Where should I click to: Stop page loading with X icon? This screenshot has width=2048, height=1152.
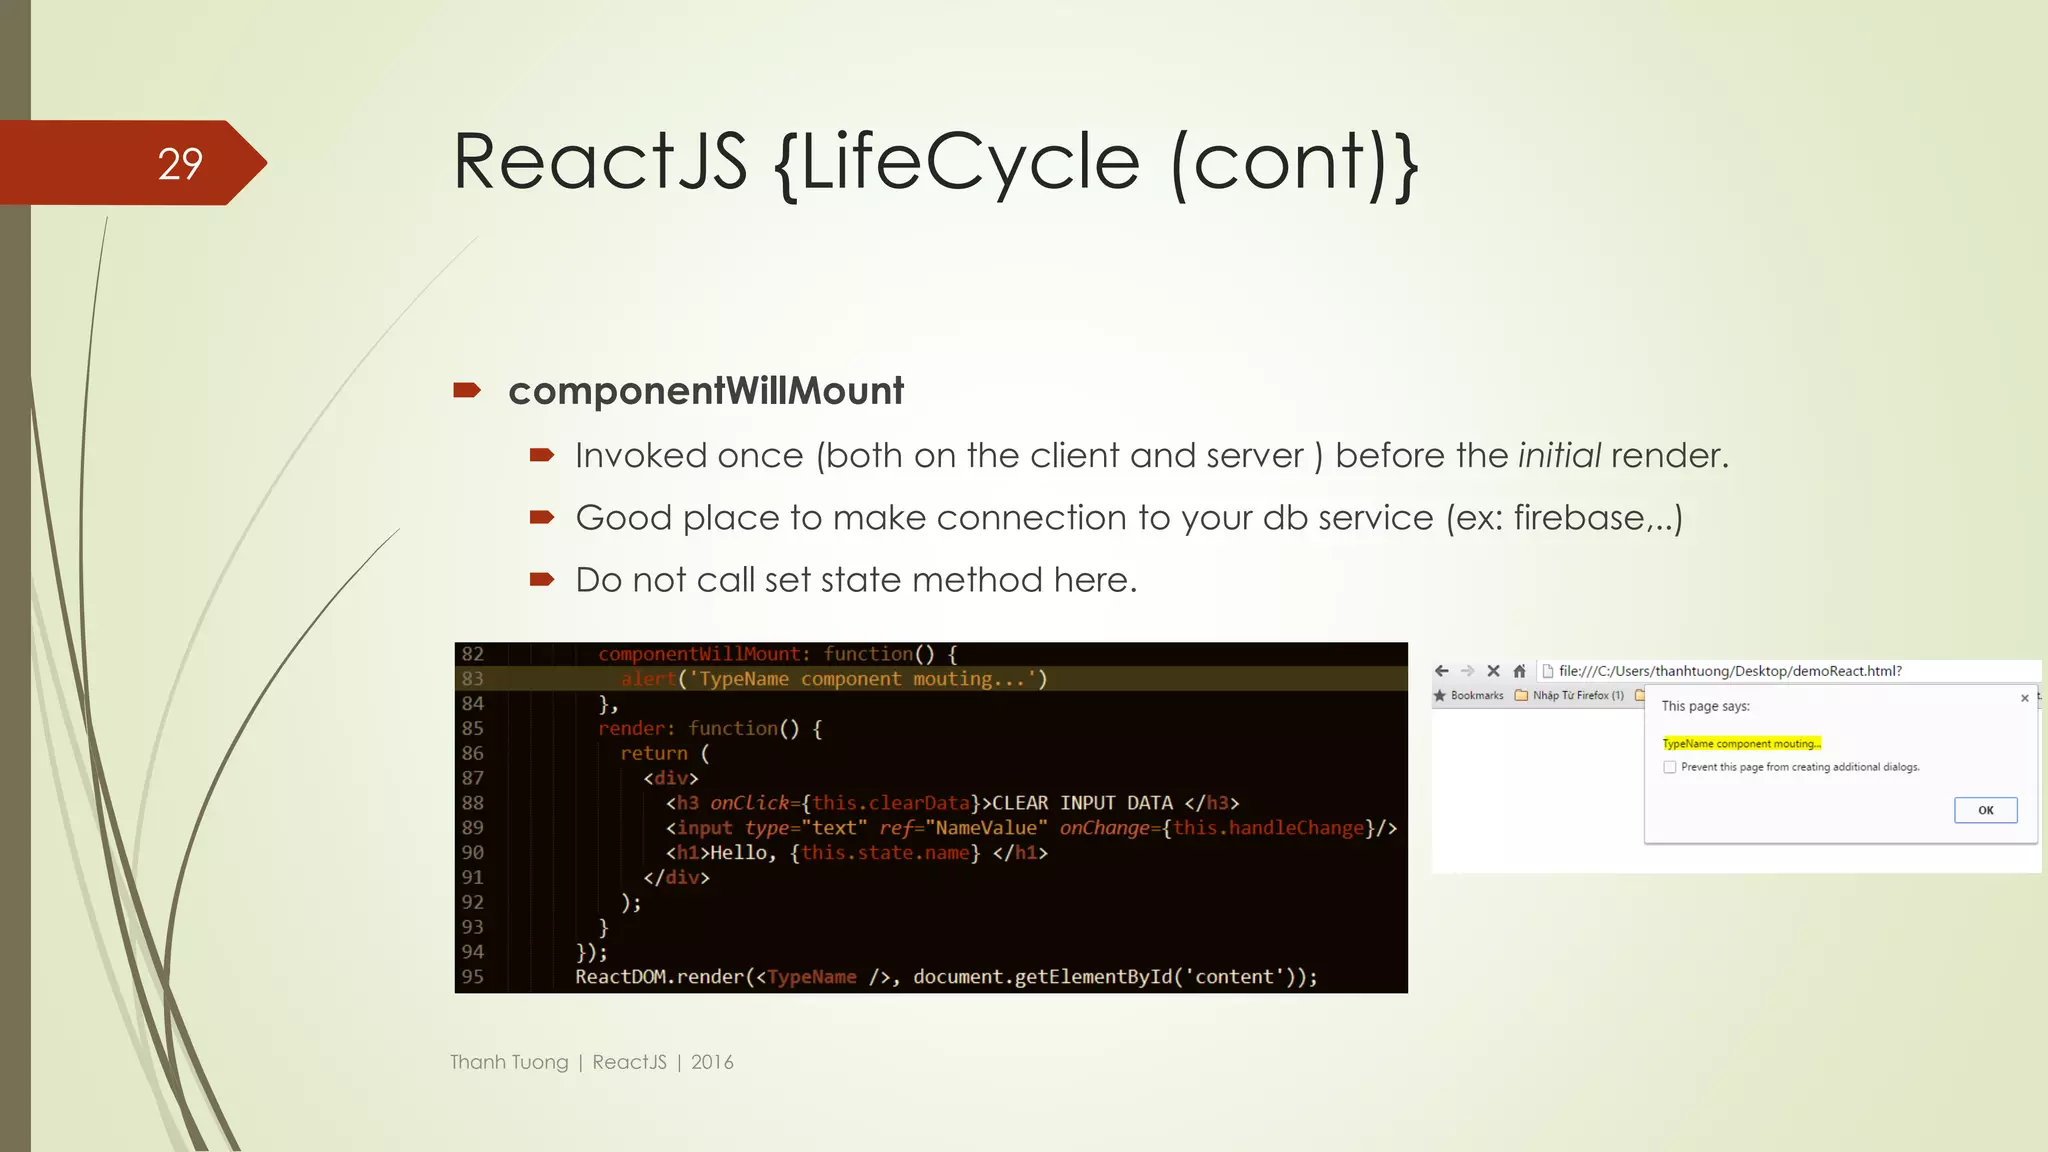coord(1493,671)
